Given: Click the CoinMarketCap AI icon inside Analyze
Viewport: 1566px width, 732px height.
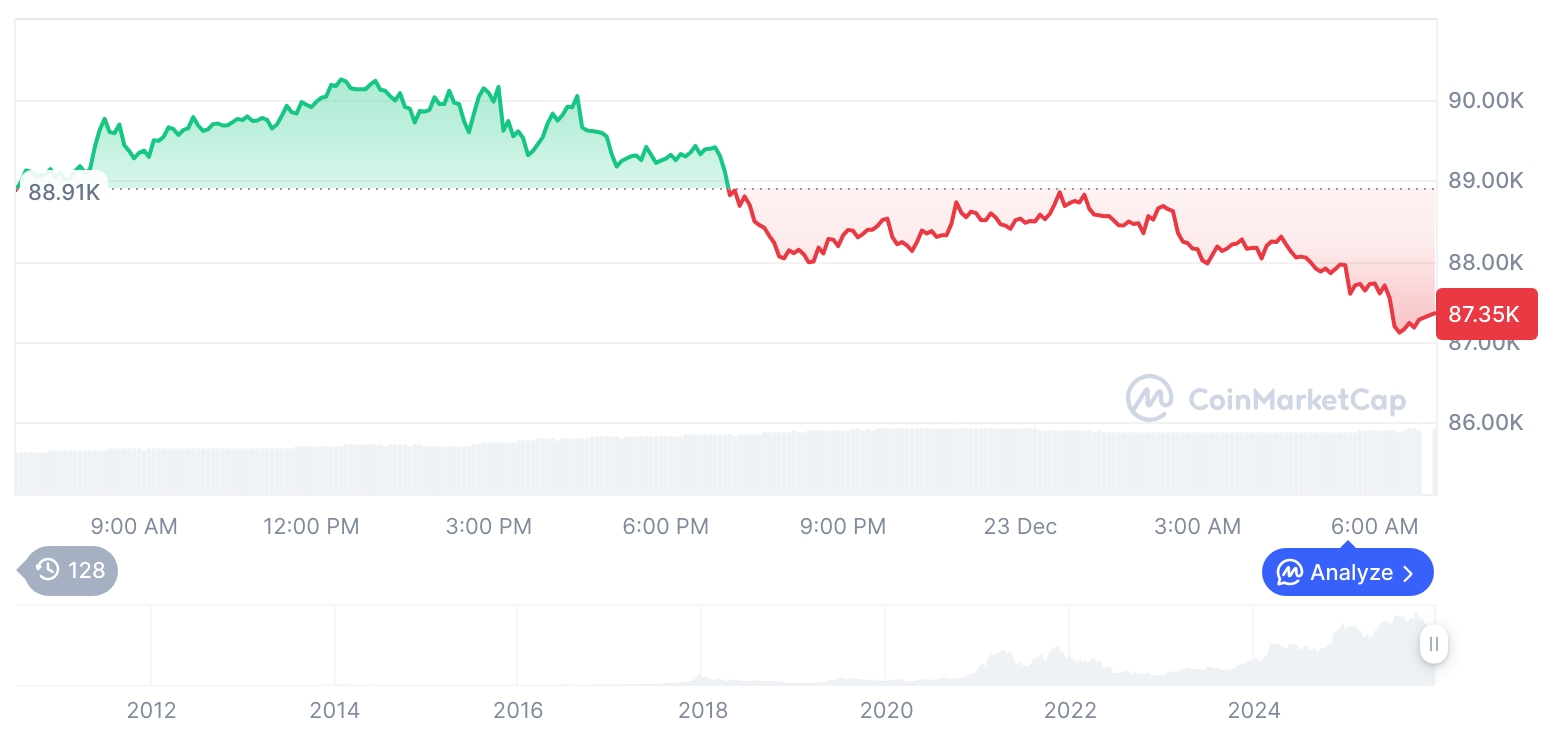Looking at the screenshot, I should coord(1290,573).
